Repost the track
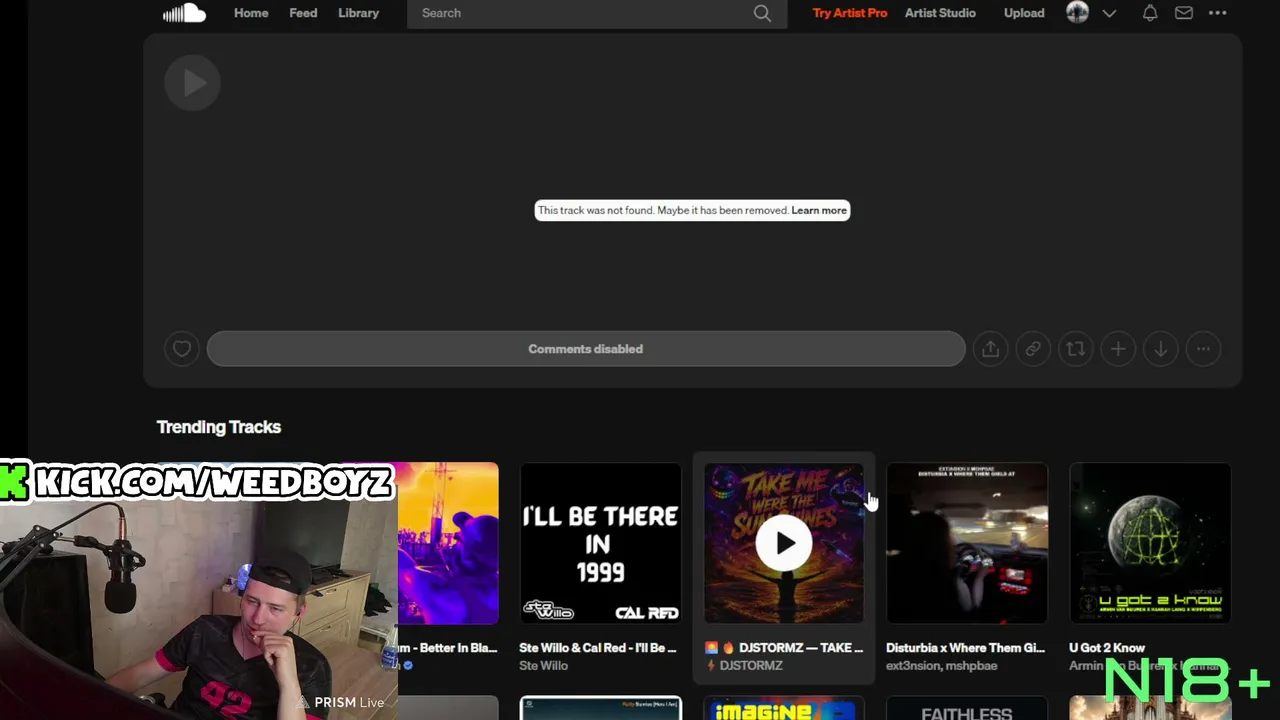1280x720 pixels. 1075,349
